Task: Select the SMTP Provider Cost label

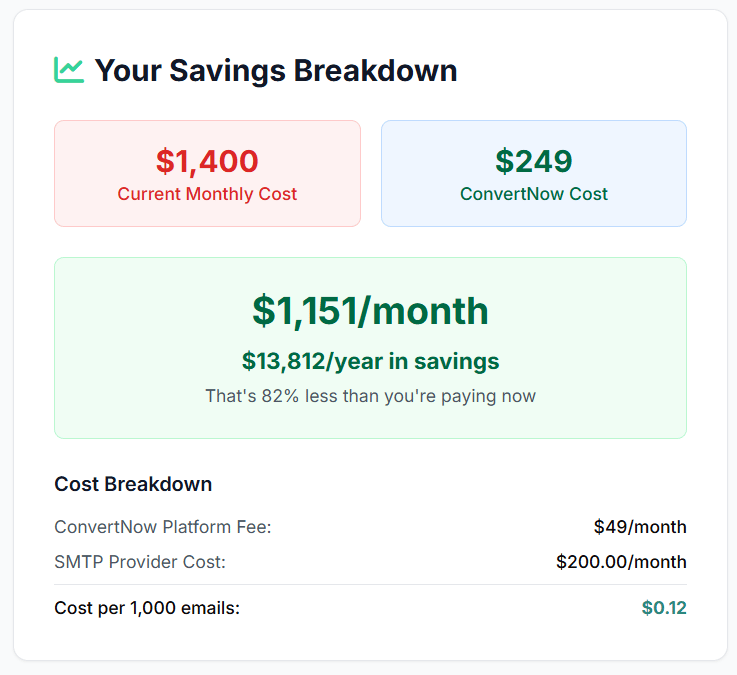Action: pos(140,562)
